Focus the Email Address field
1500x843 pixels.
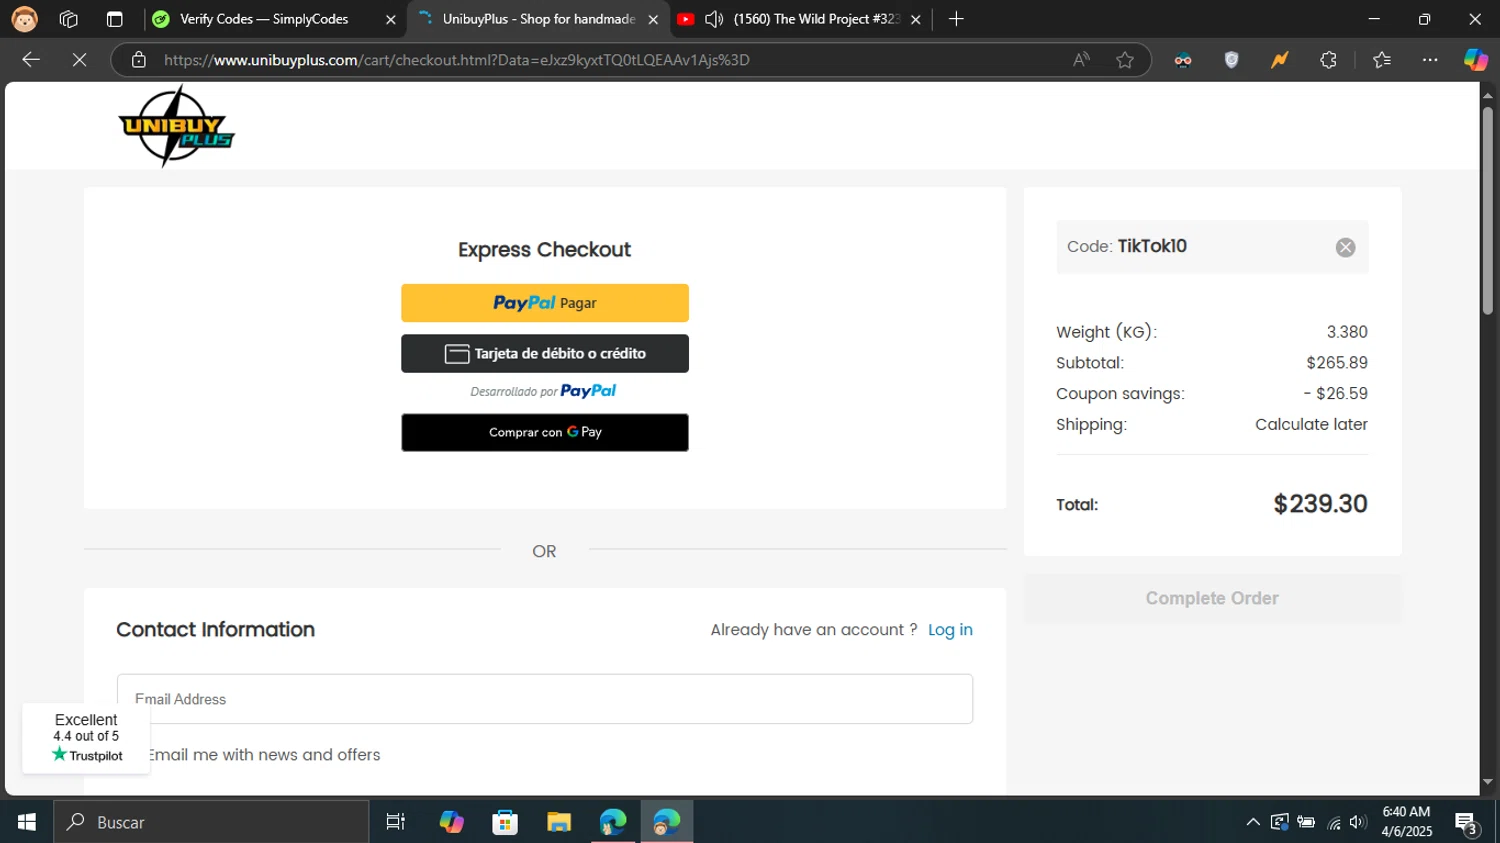545,699
